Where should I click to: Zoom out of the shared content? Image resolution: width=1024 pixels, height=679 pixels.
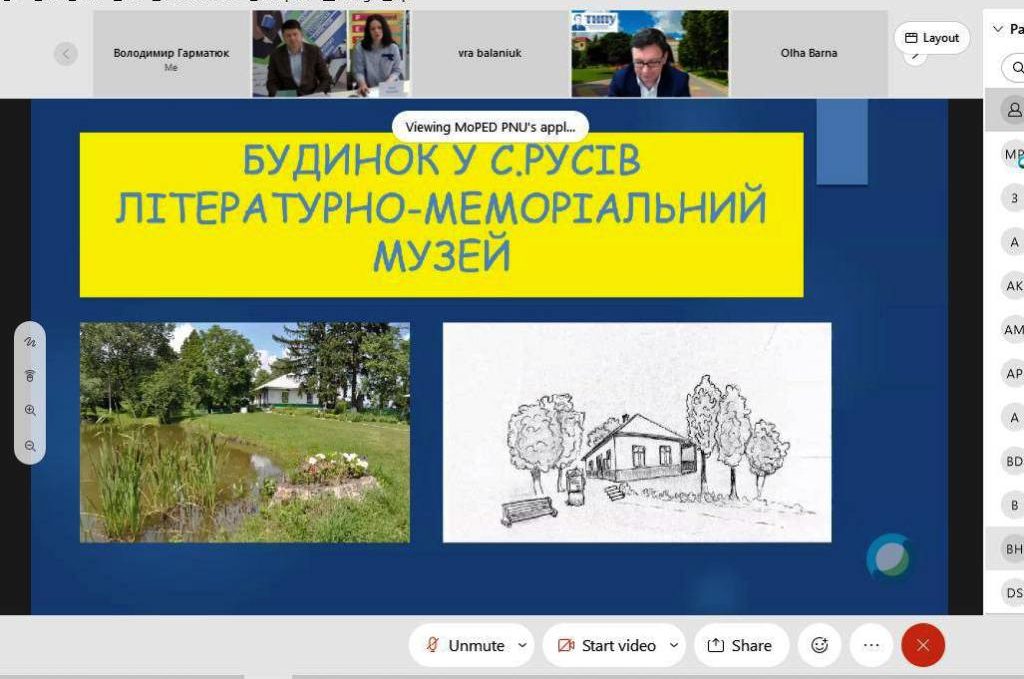30,446
